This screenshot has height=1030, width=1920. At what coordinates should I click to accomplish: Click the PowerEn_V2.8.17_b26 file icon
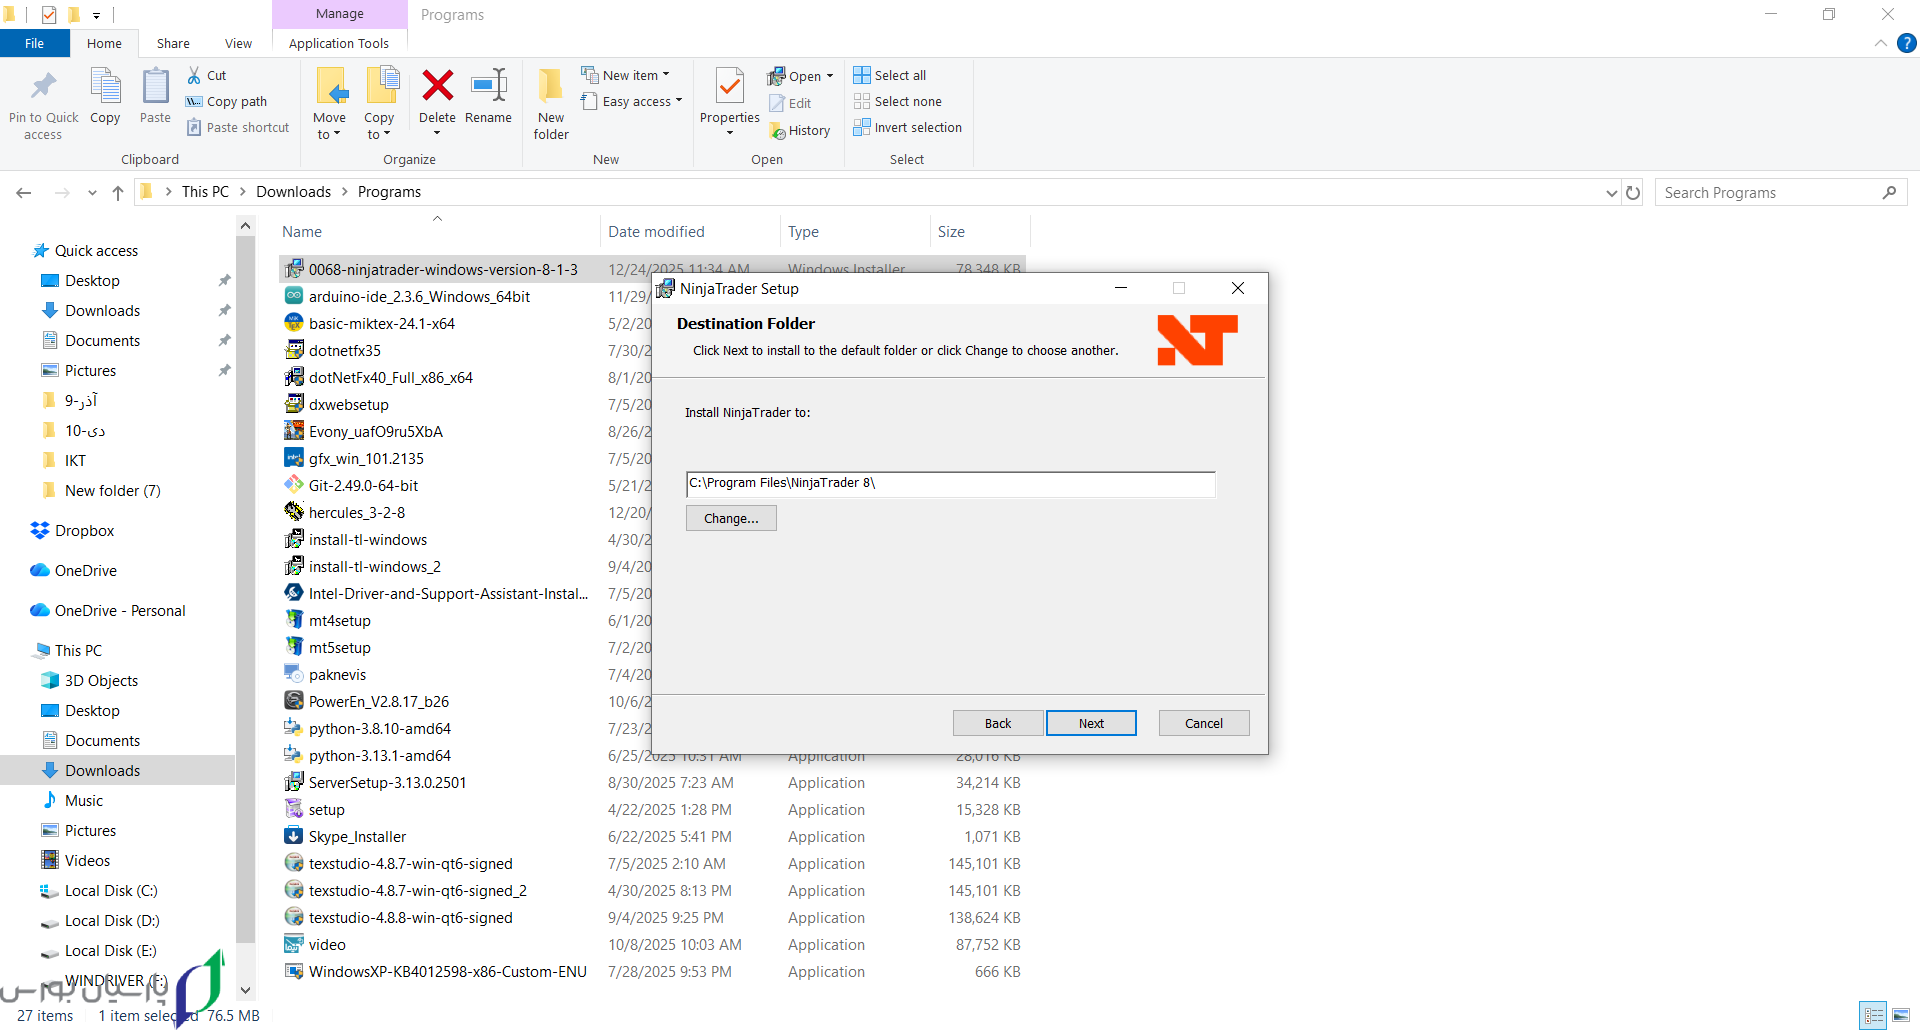click(294, 701)
